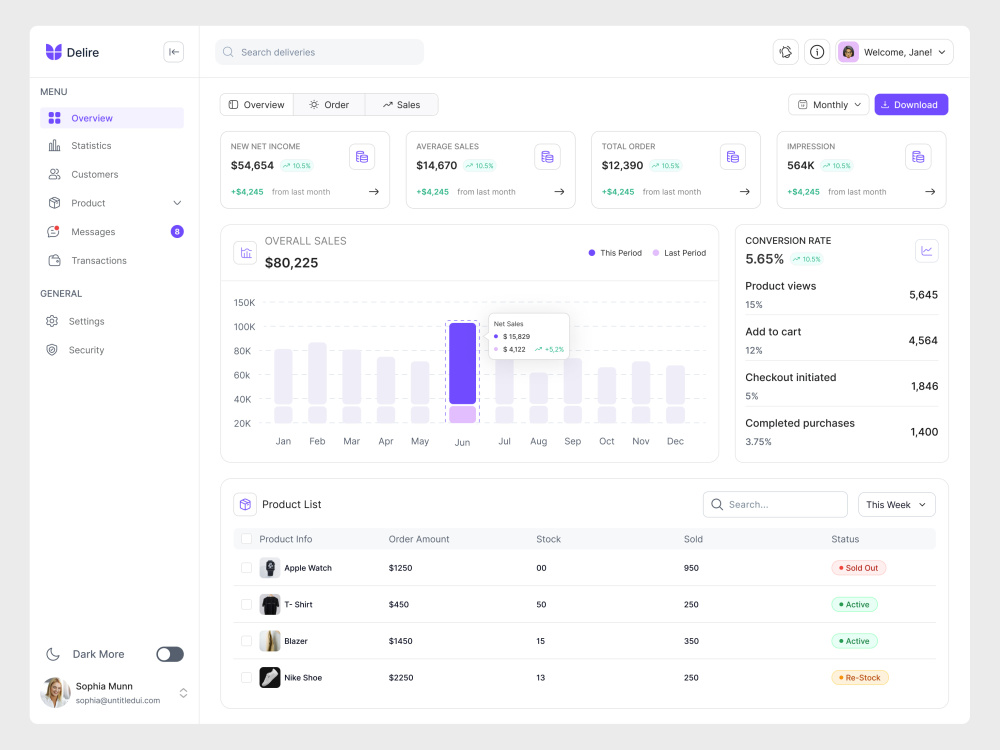This screenshot has width=1000, height=750.
Task: Open the notifications bell icon
Action: [x=786, y=52]
